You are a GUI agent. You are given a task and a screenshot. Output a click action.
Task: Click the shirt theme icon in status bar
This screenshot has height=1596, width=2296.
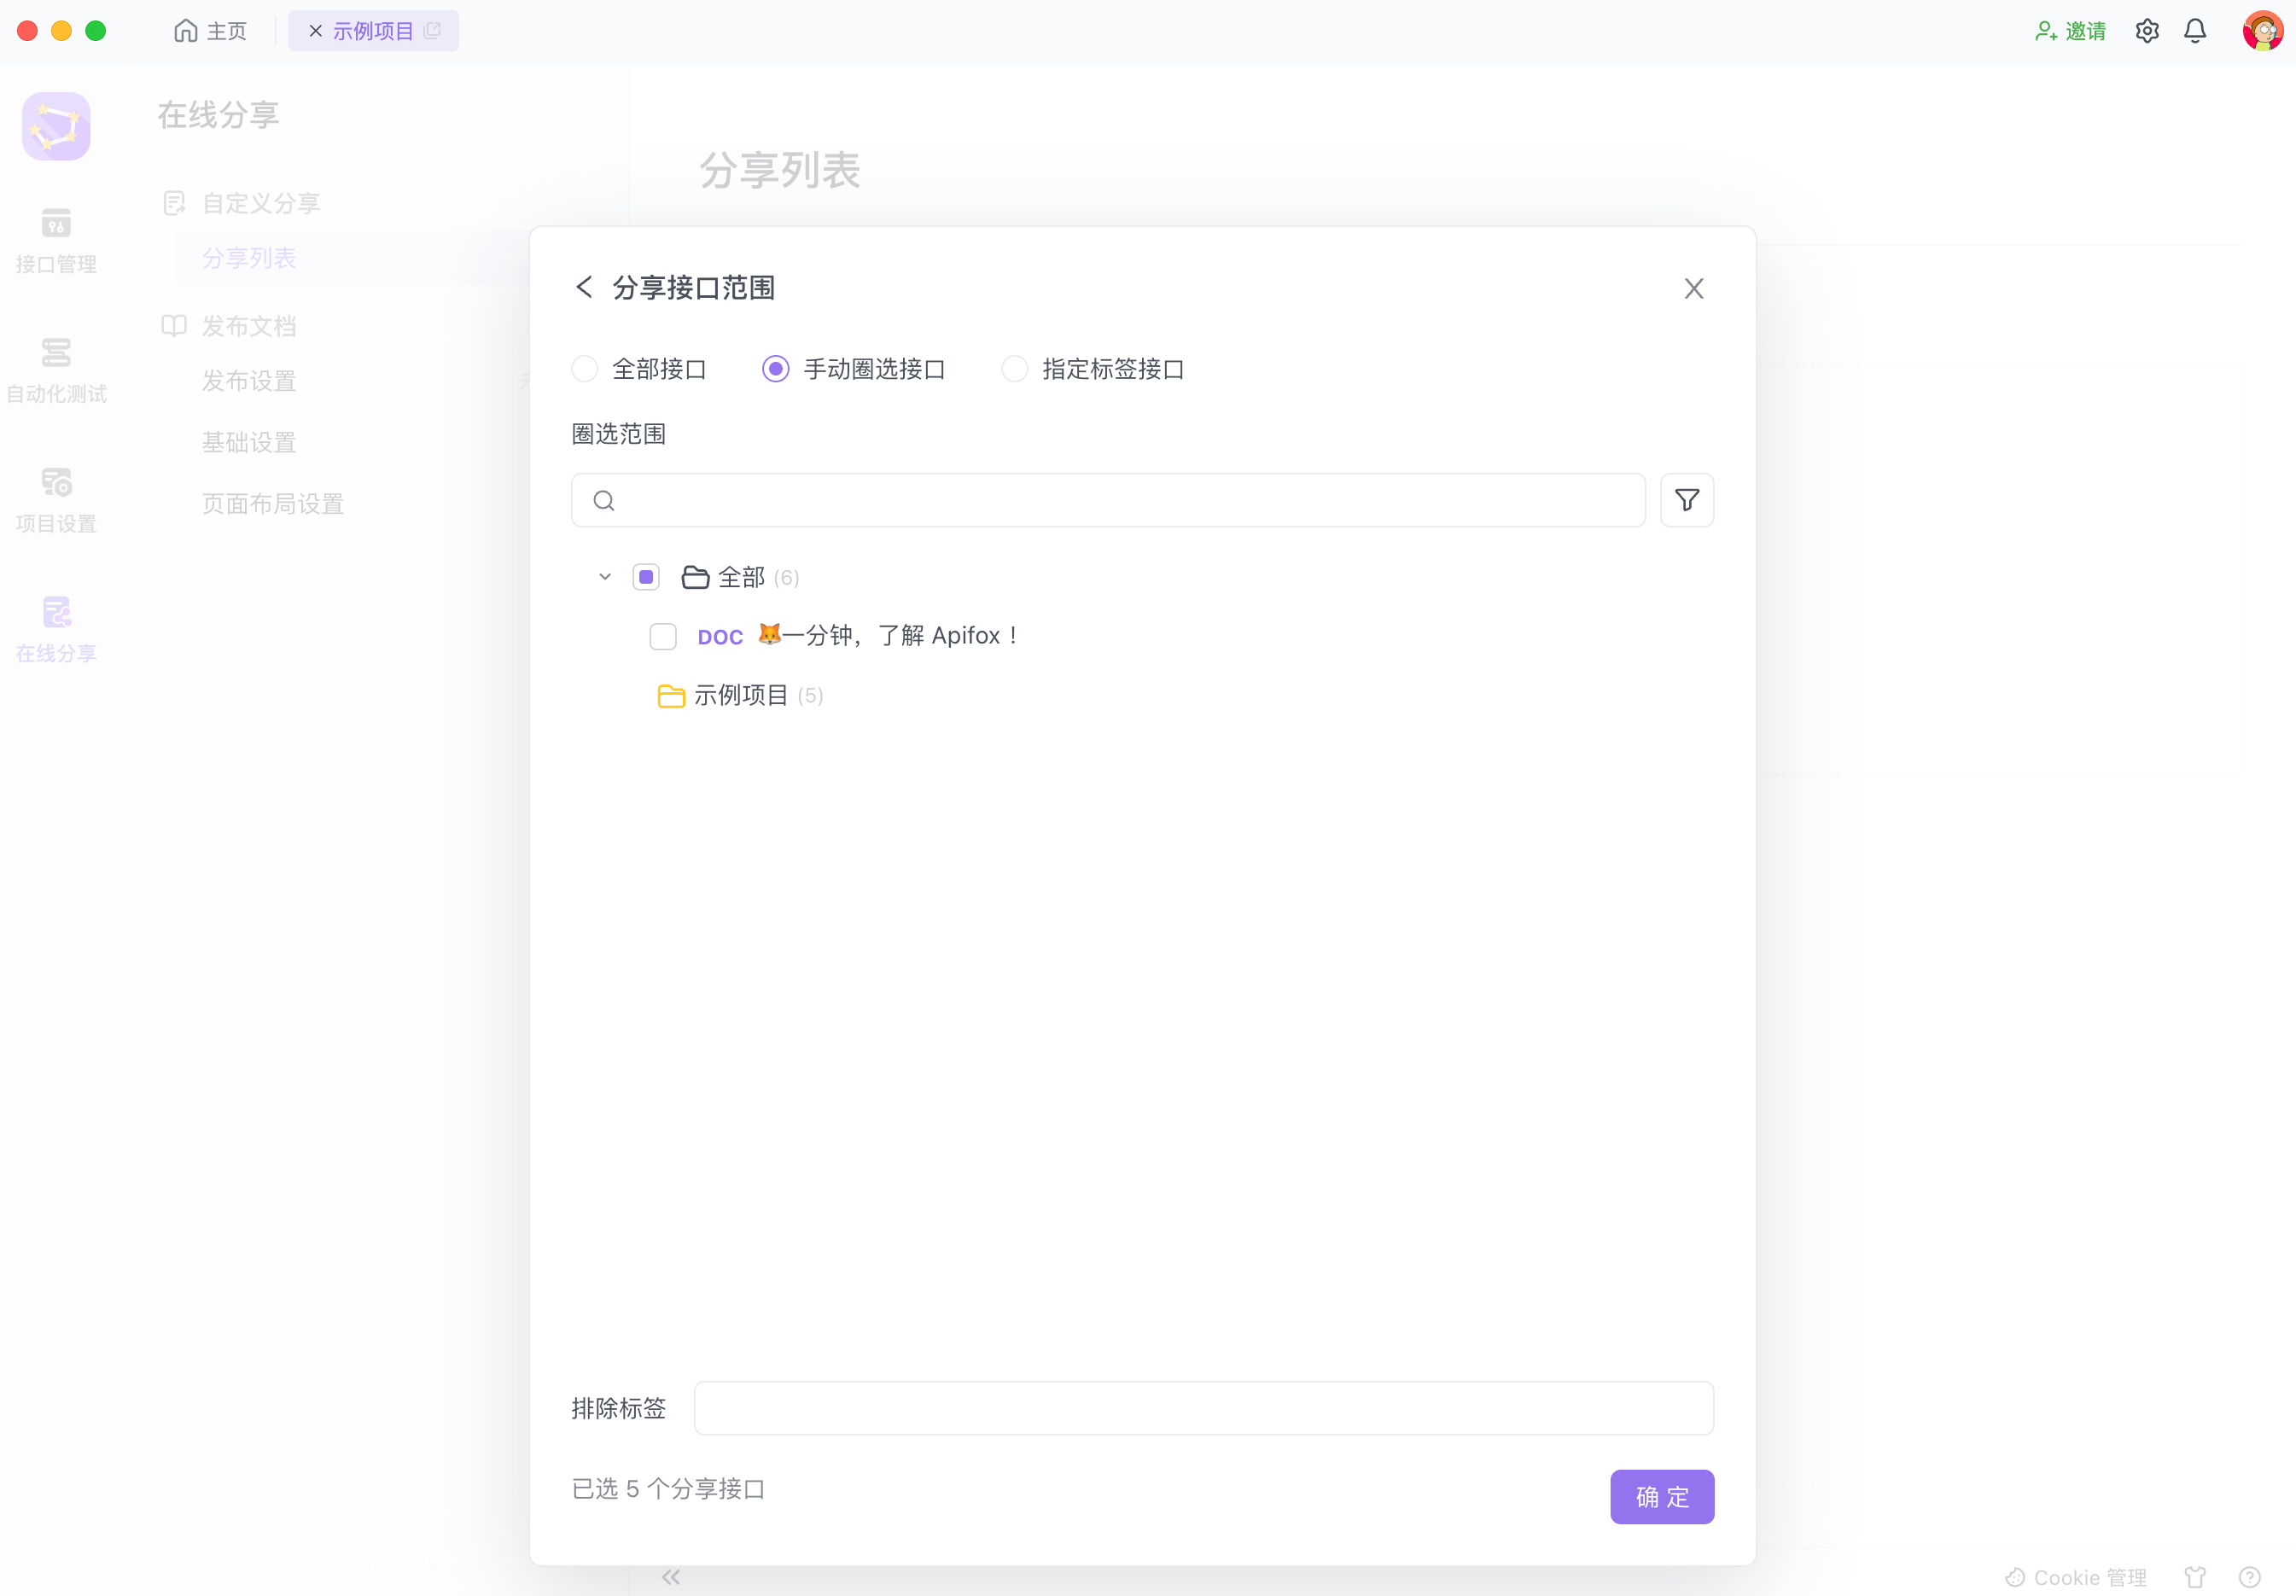click(x=2195, y=1577)
